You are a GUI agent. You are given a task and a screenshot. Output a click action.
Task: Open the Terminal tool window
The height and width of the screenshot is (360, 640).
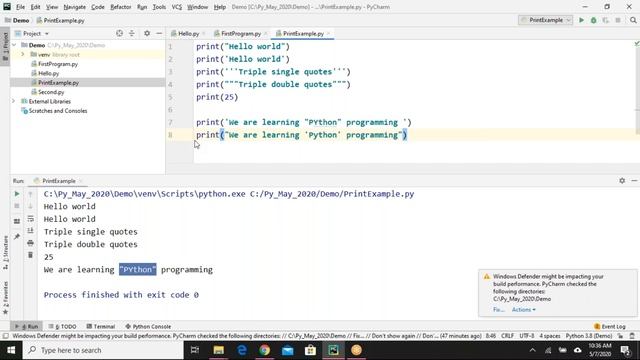[x=100, y=327]
